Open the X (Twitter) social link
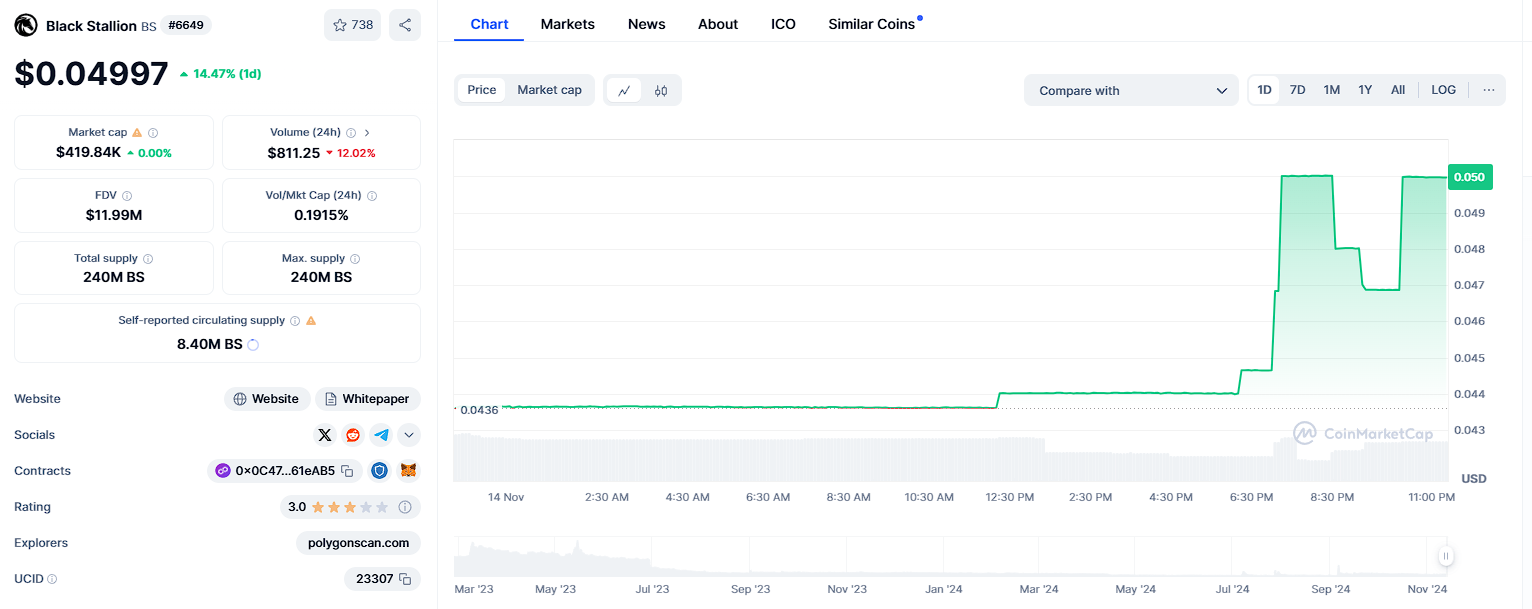Viewport: 1532px width, 609px height. [x=324, y=435]
